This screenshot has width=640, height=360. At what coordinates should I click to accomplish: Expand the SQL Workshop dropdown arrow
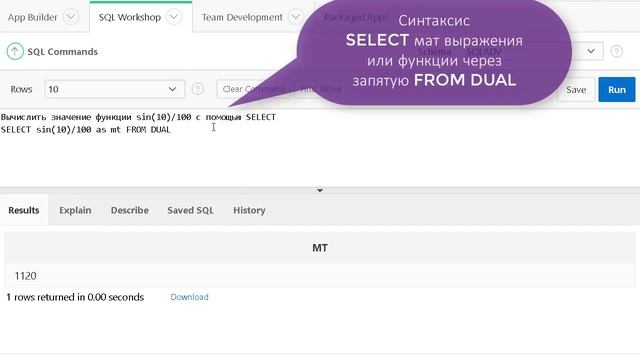pos(174,17)
